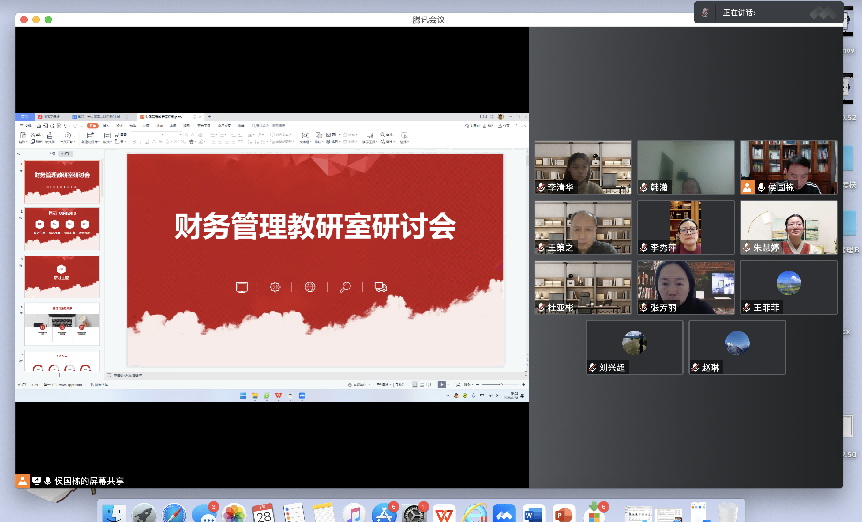Click the muted mic icon on 李清华's tile
Screen dimensions: 862x522
(x=541, y=187)
